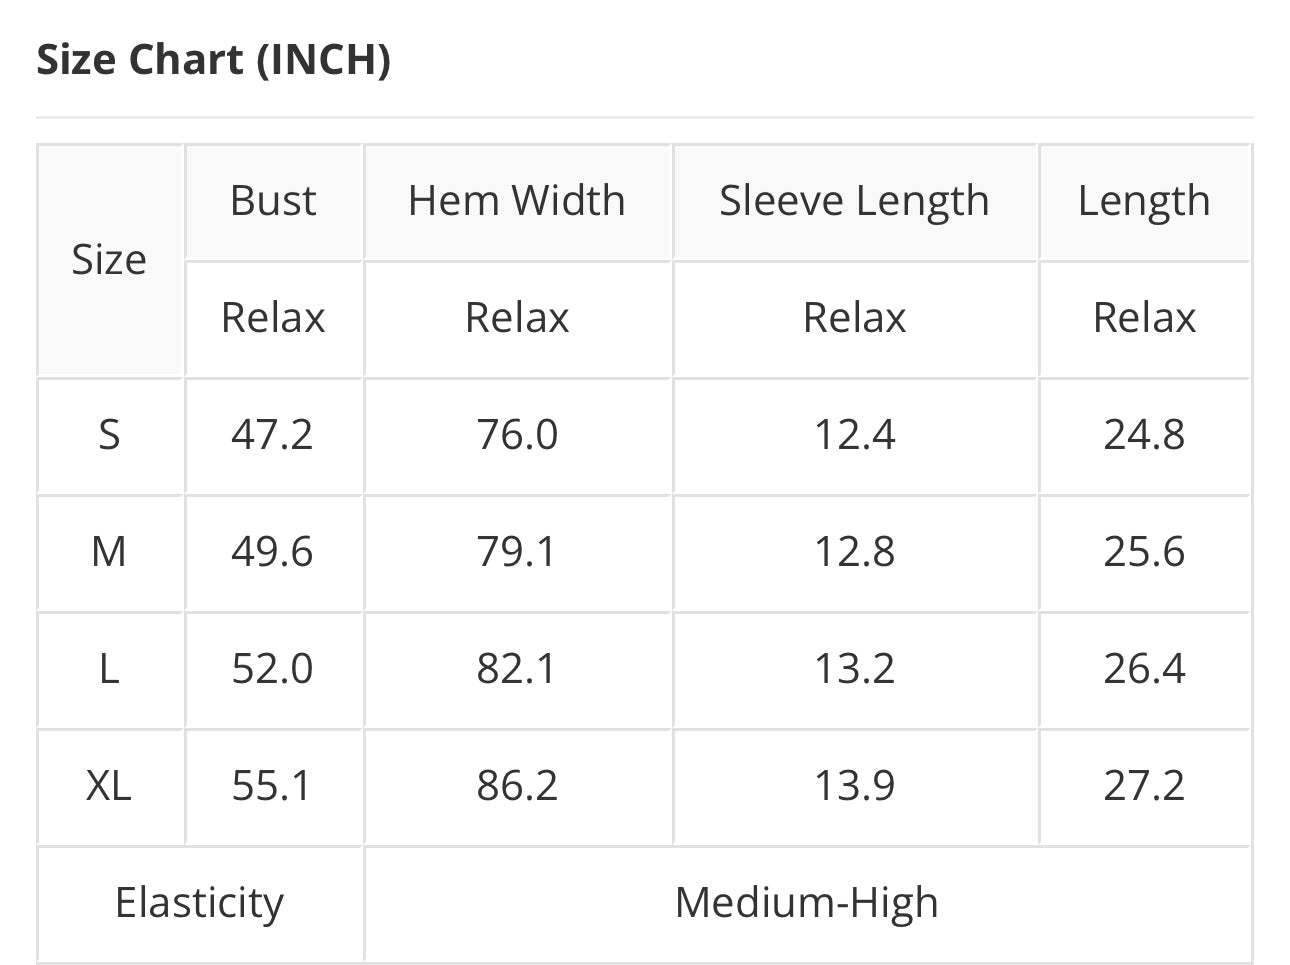The image size is (1290, 965).
Task: Select the S size row label
Action: point(110,435)
